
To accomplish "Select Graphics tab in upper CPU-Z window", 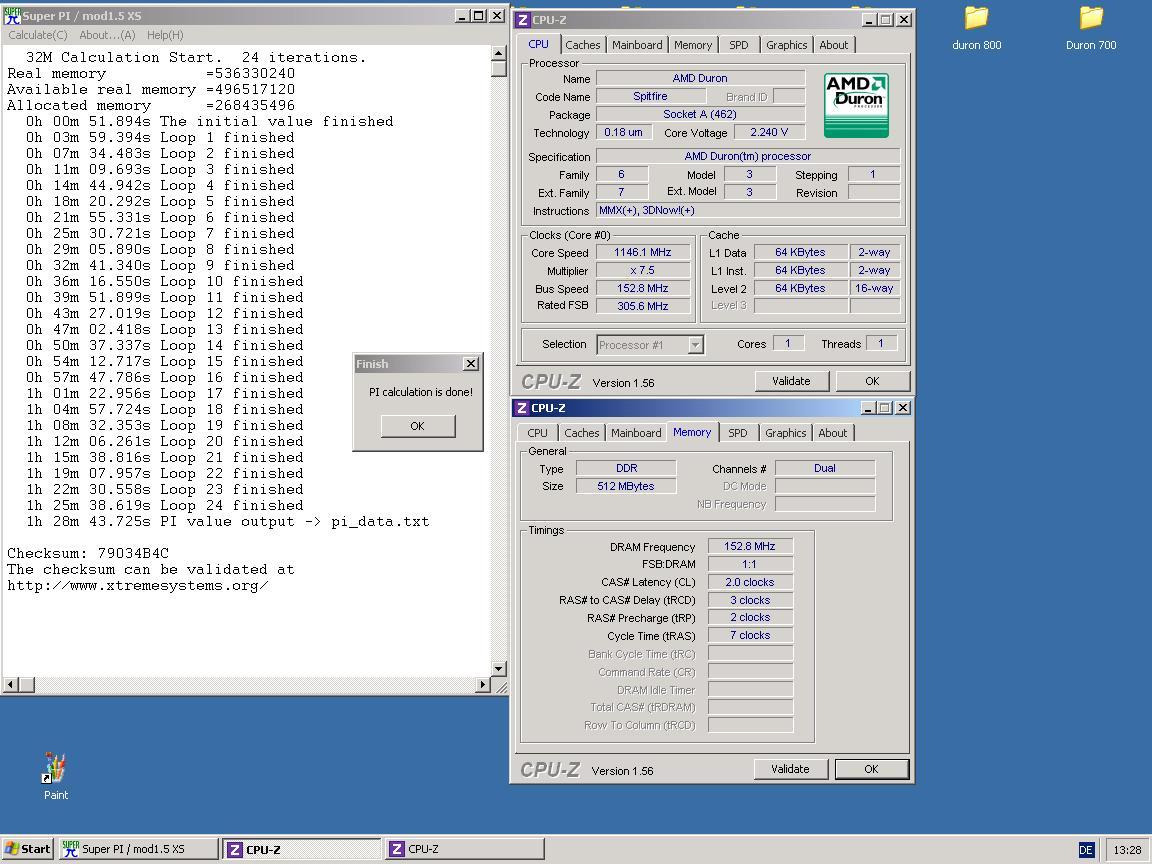I will [786, 45].
